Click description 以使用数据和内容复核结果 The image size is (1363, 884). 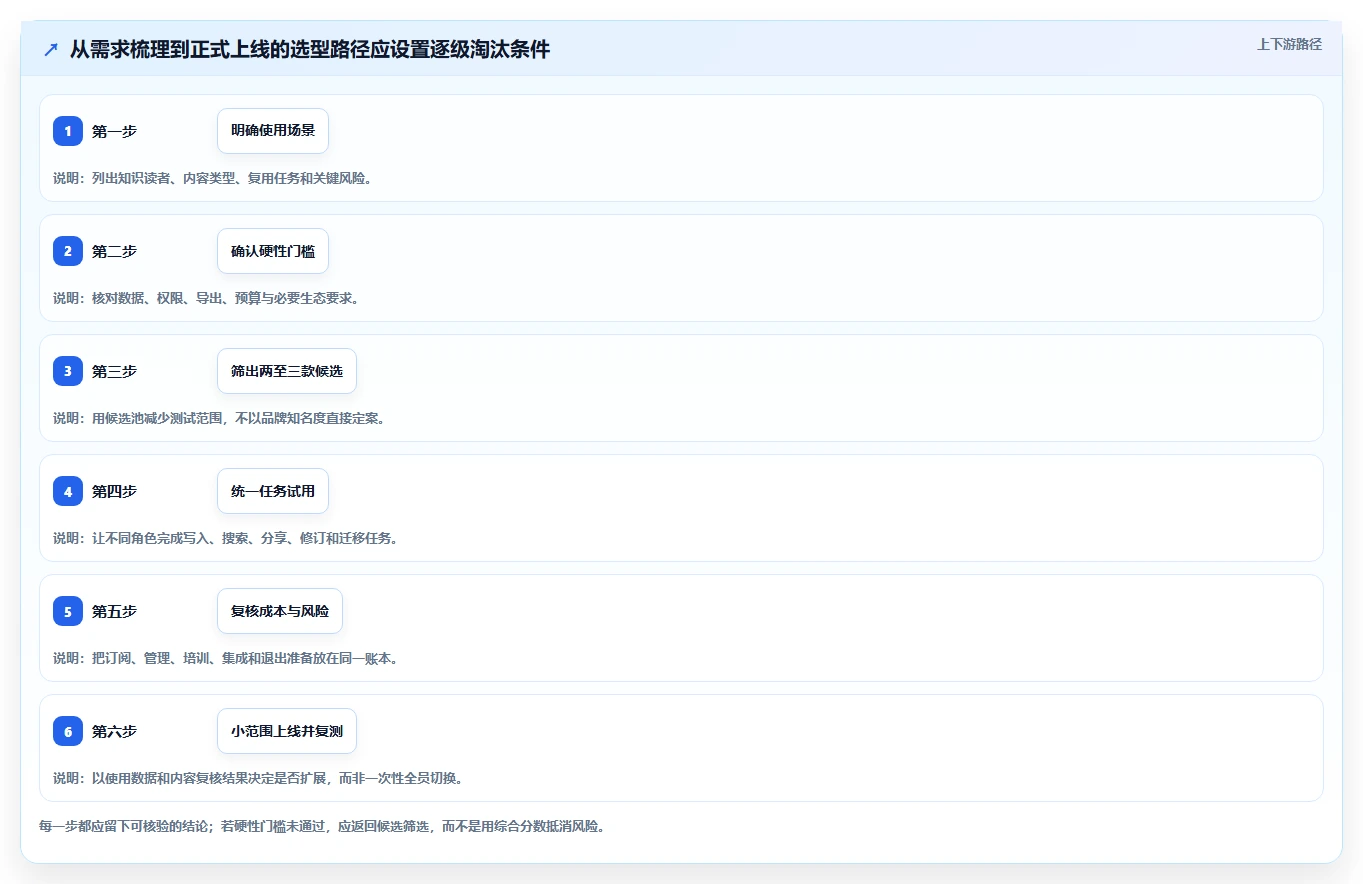pyautogui.click(x=257, y=778)
